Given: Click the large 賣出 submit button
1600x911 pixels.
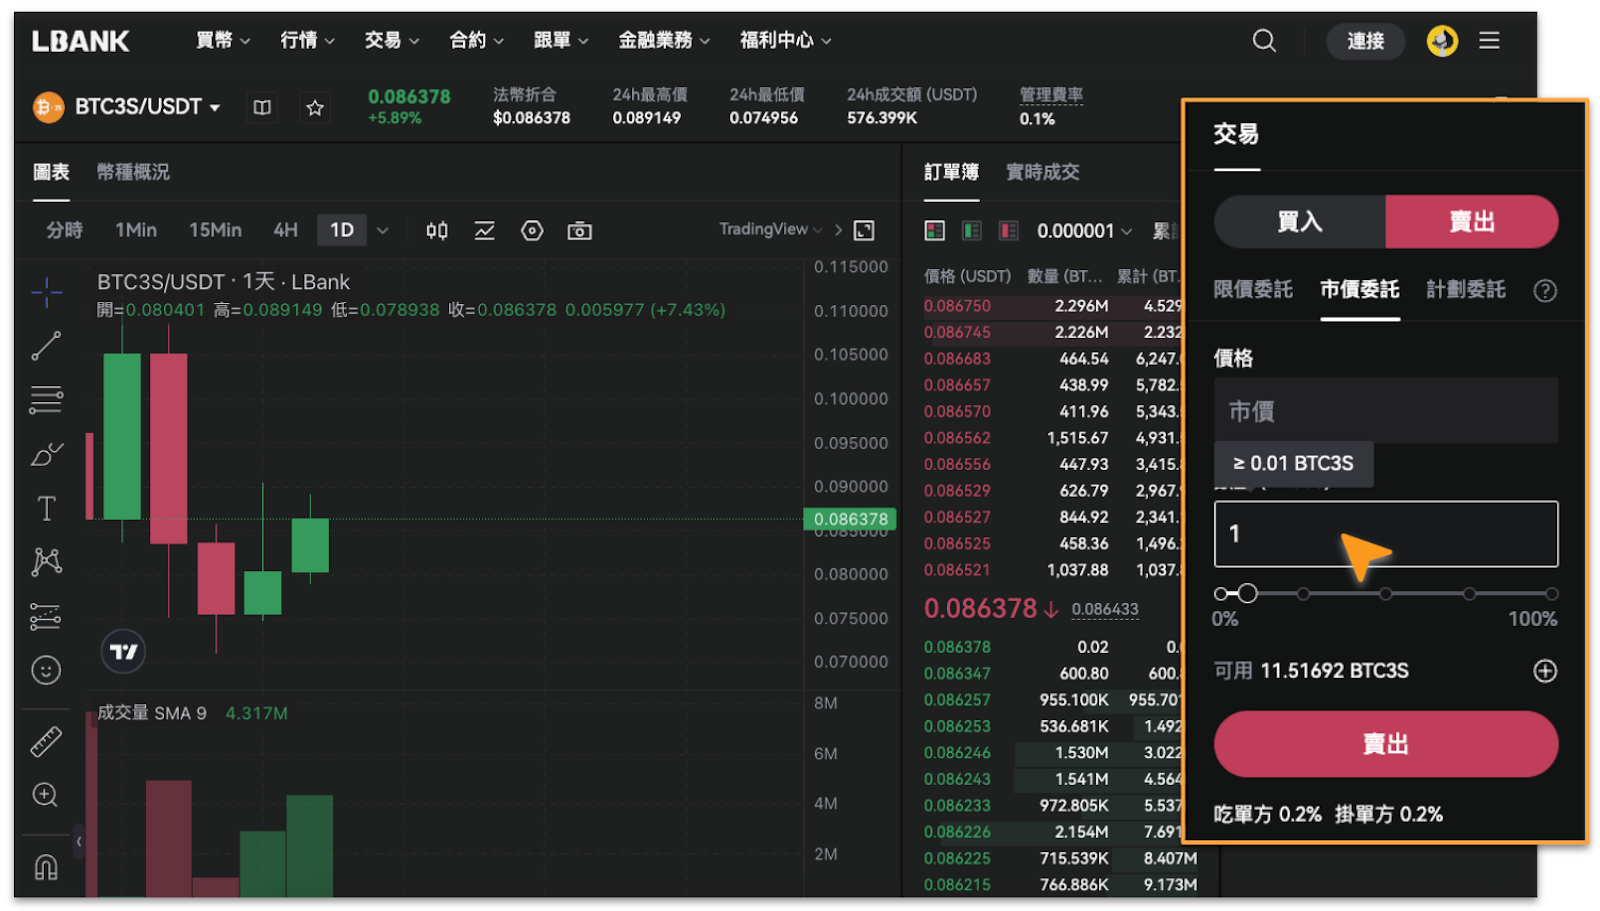Looking at the screenshot, I should click(1386, 744).
